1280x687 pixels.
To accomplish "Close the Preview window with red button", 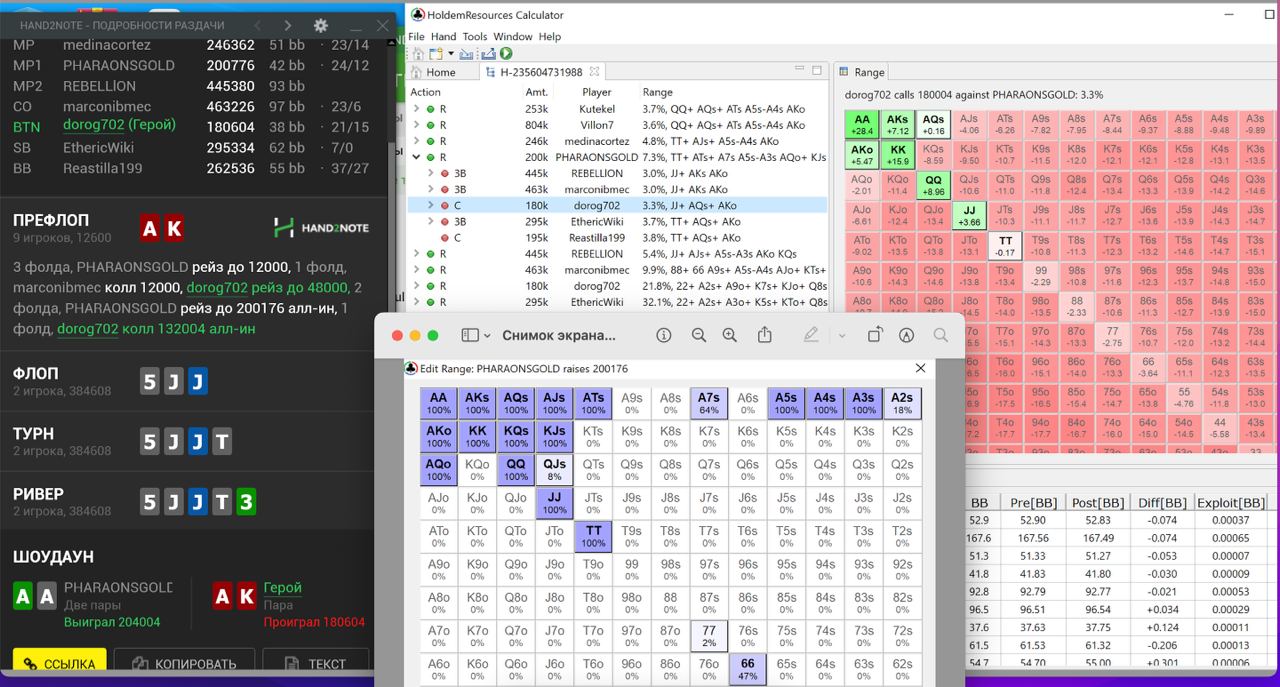I will point(397,336).
